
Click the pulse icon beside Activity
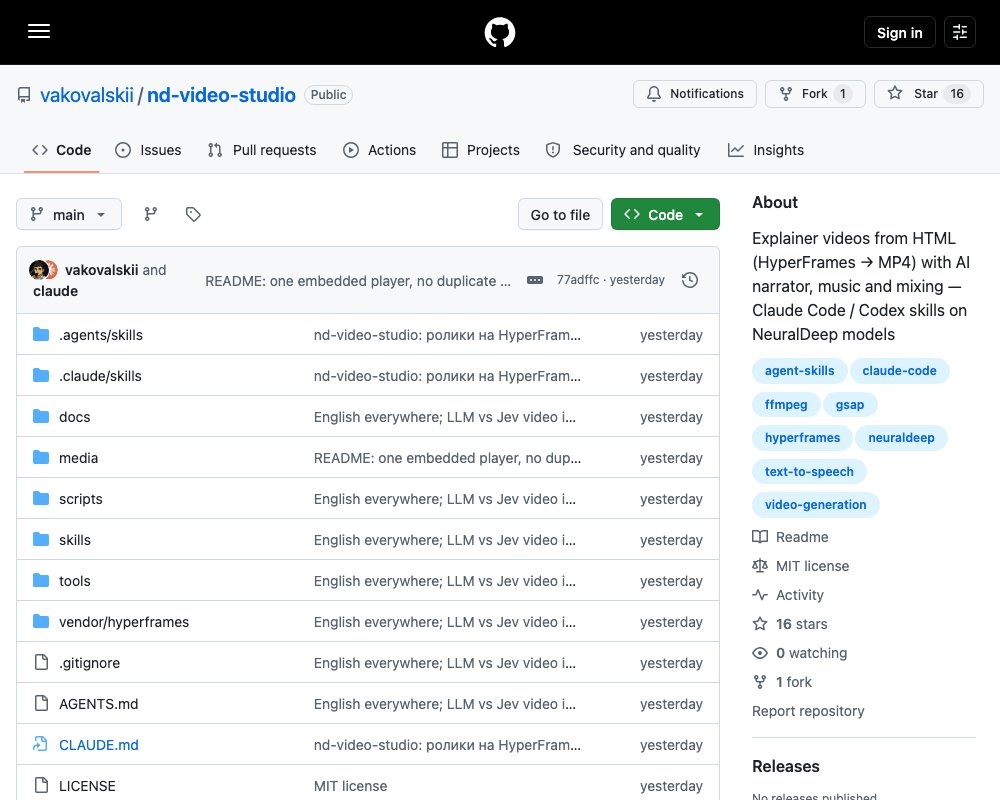[x=760, y=595]
